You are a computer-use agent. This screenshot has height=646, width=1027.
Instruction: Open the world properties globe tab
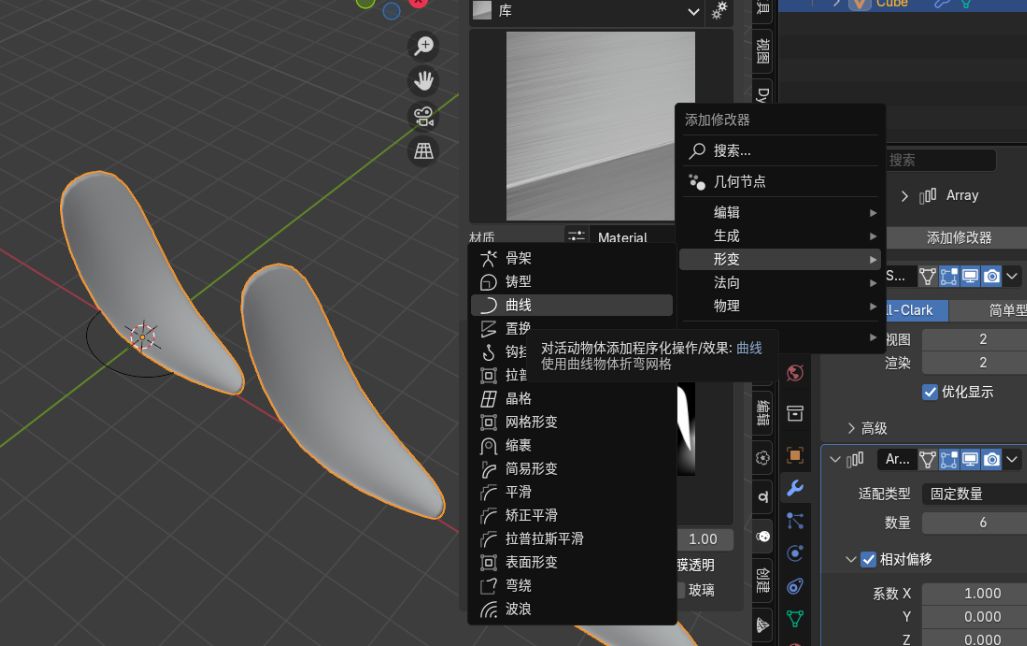795,373
